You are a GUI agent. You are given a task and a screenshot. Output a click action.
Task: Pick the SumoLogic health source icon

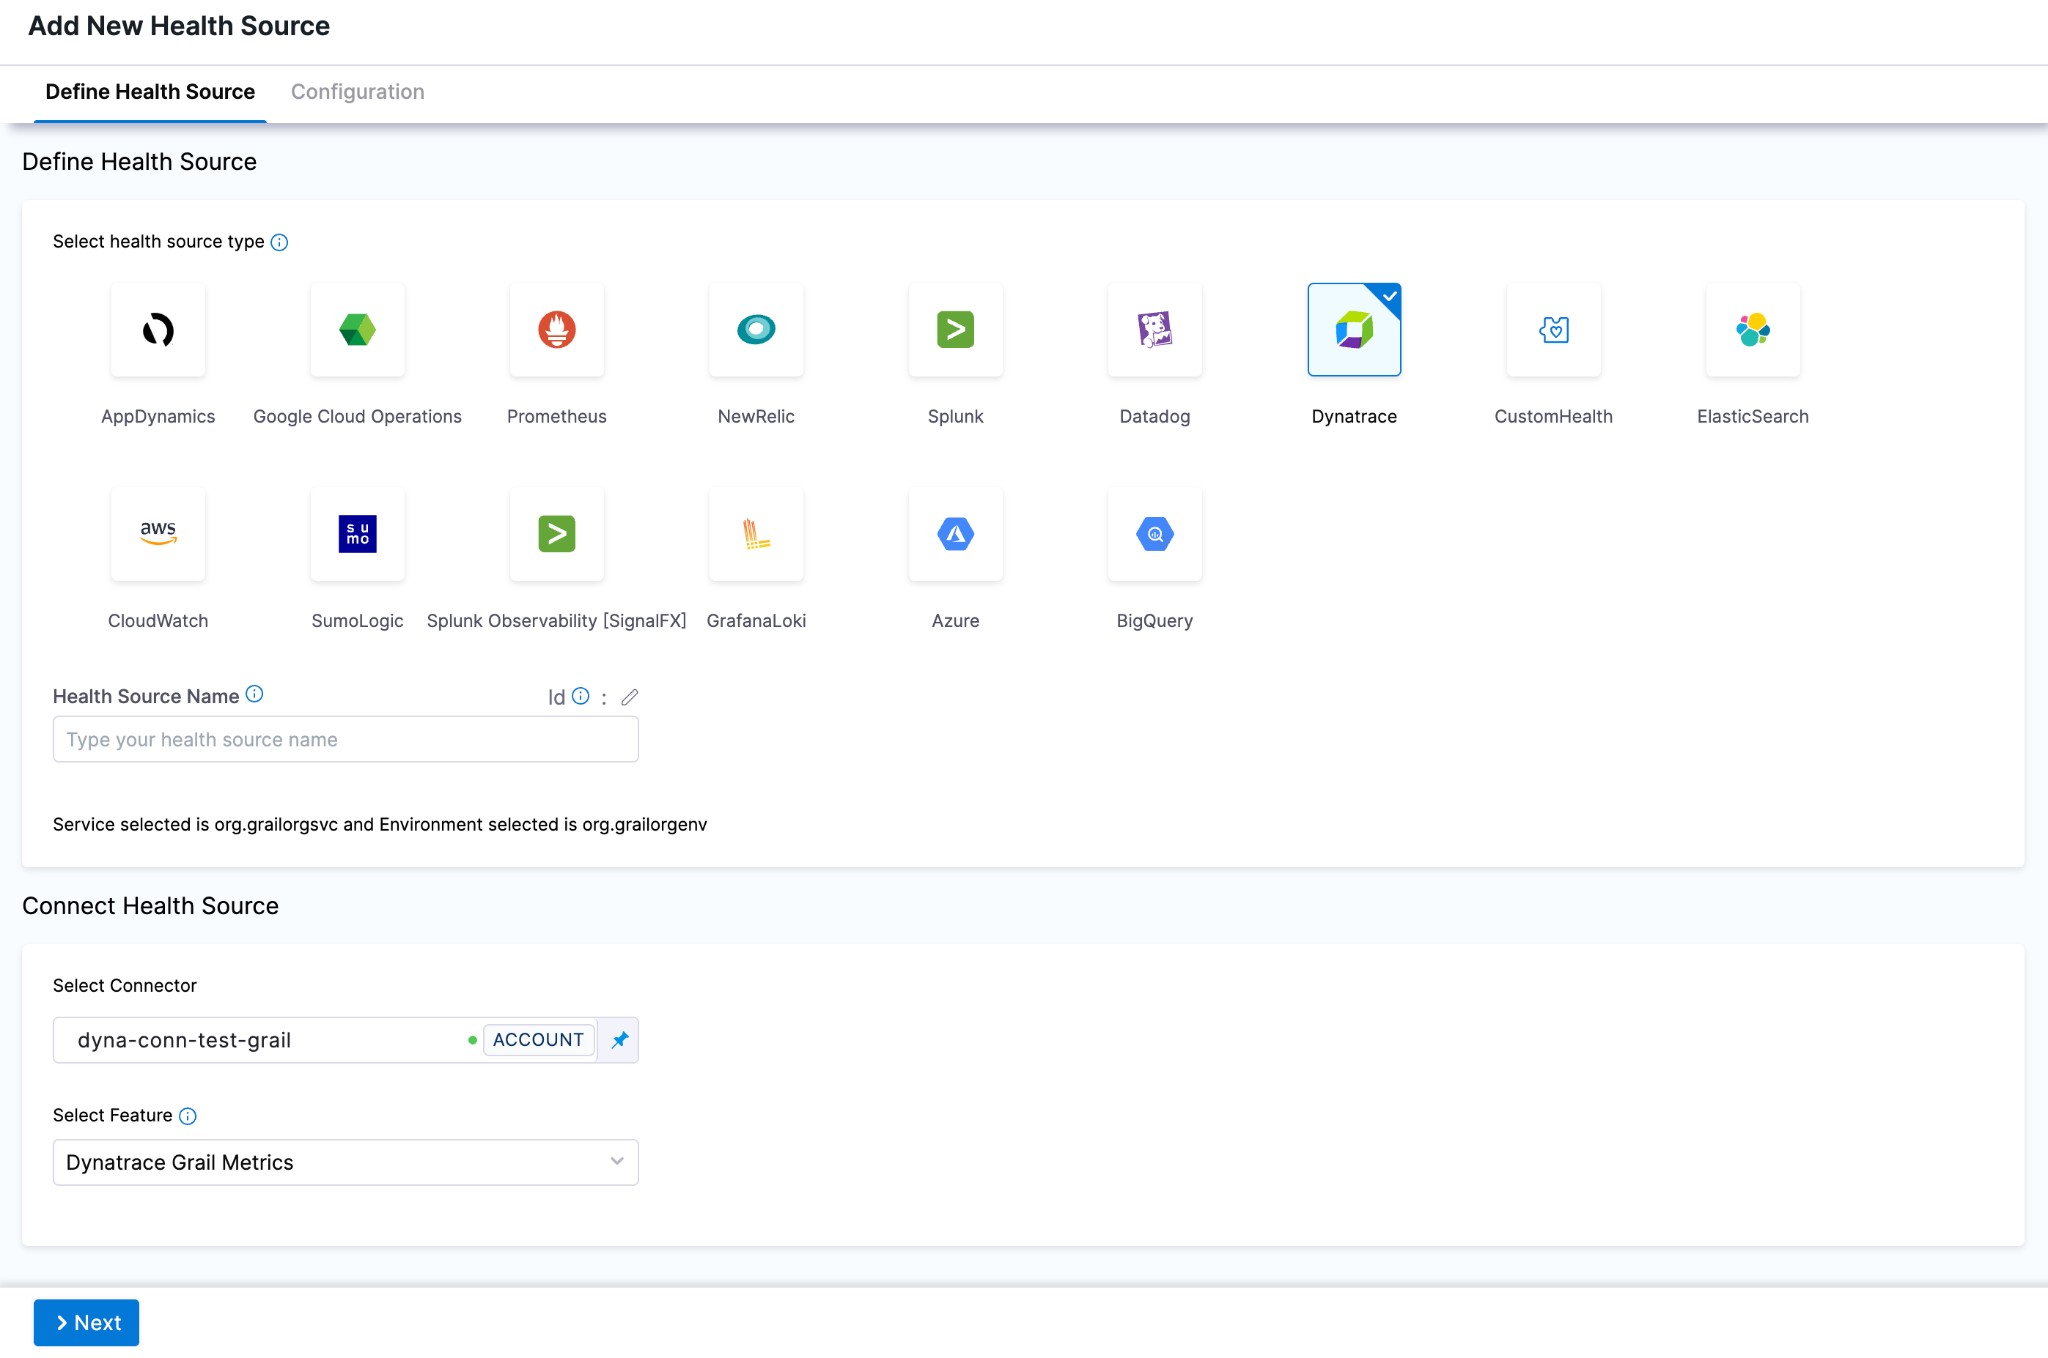click(356, 534)
